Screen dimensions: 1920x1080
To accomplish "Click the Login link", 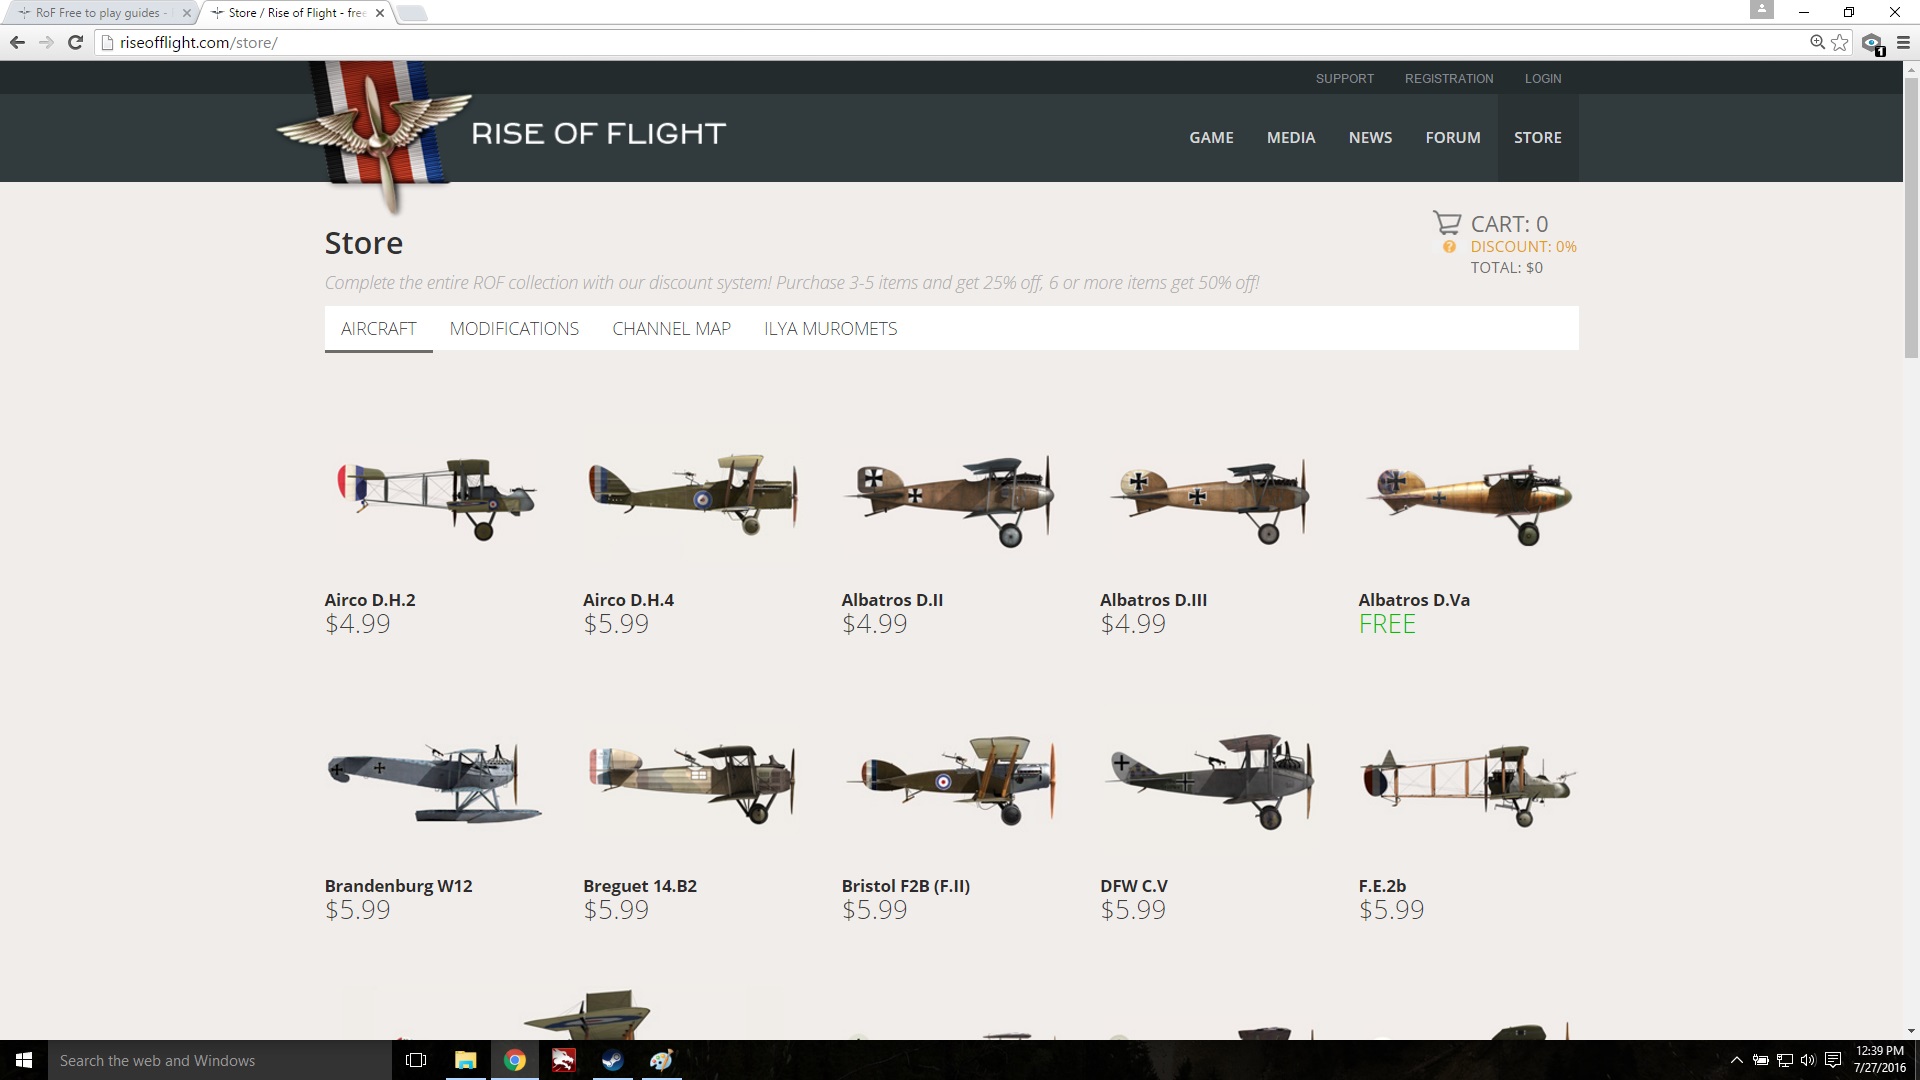I will [1542, 78].
